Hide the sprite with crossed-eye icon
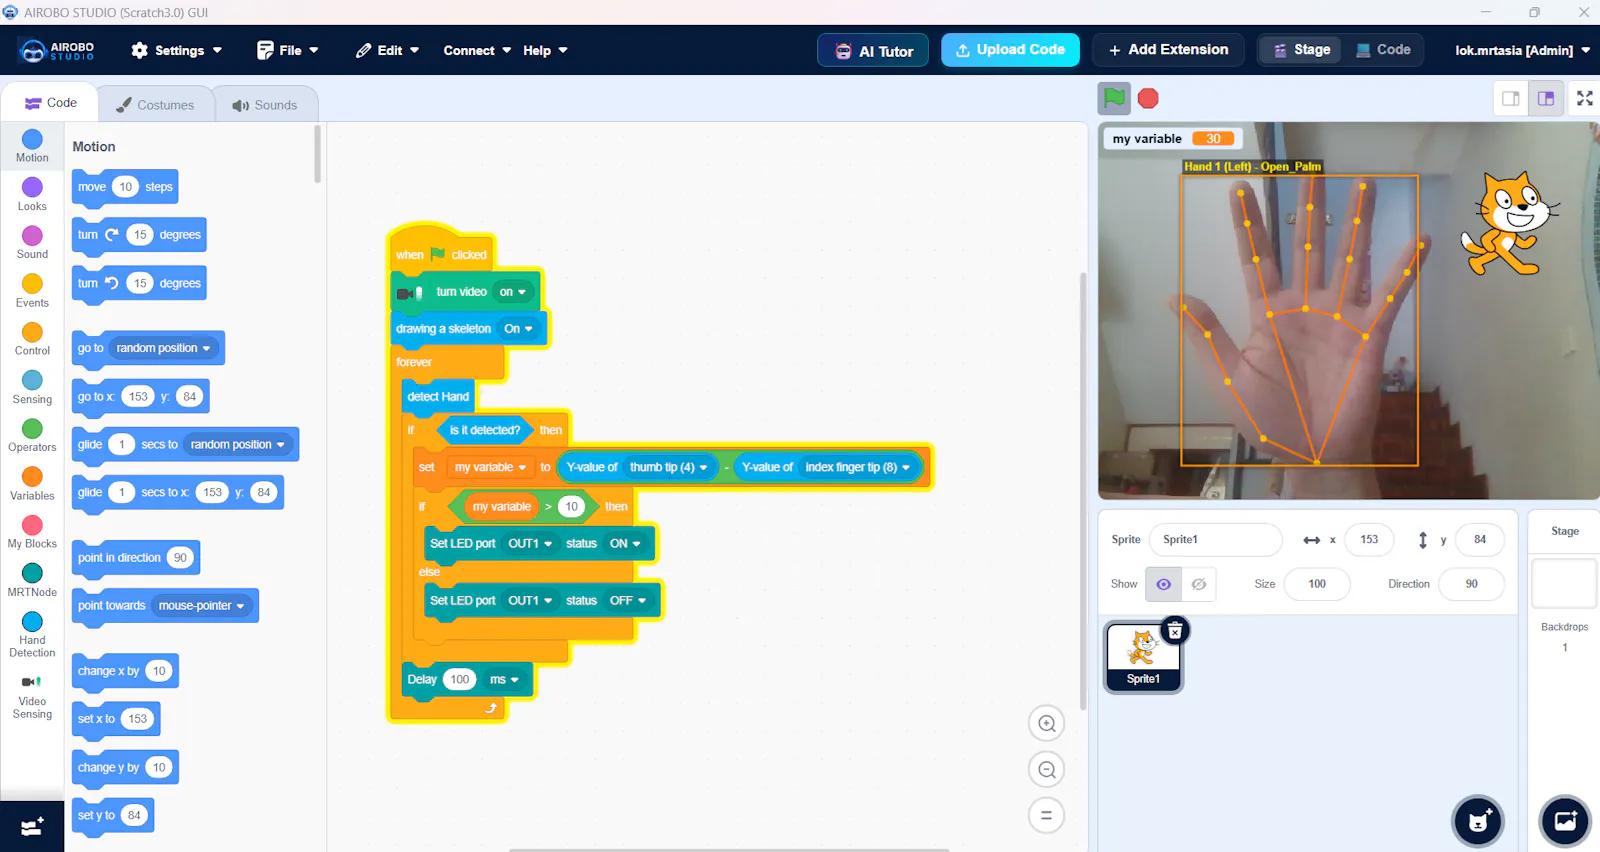The height and width of the screenshot is (852, 1600). (x=1199, y=584)
